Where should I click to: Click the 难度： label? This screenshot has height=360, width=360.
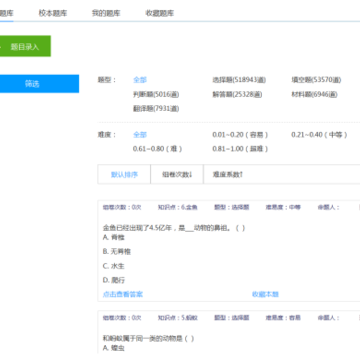pos(107,135)
